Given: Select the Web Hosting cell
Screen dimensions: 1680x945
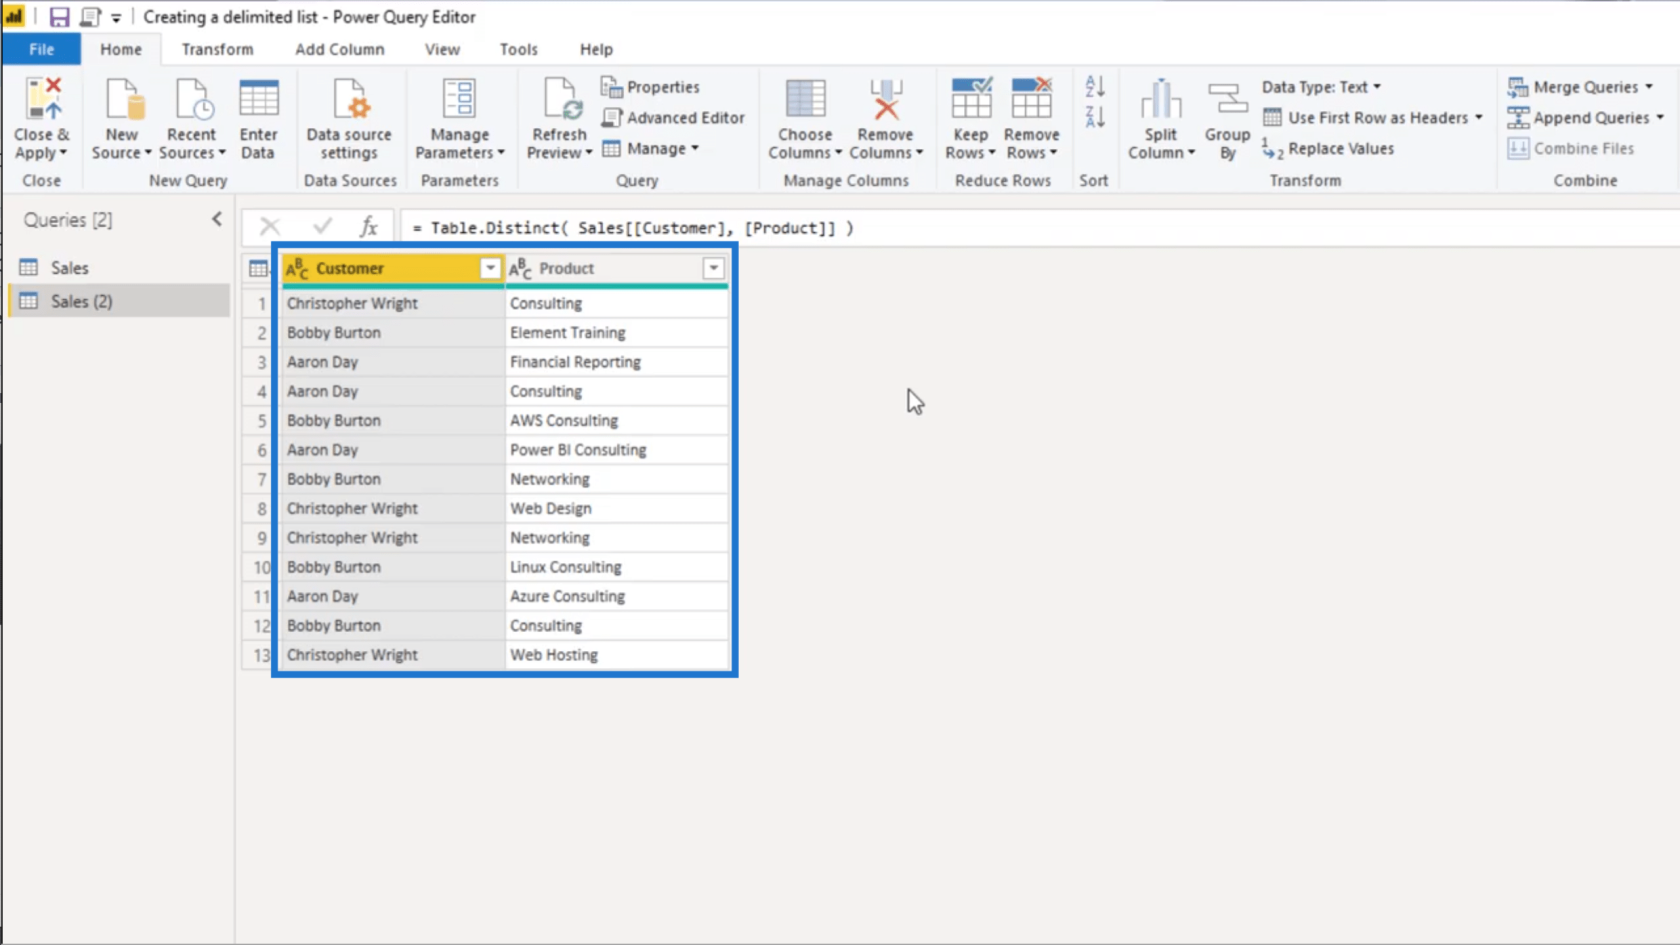Looking at the screenshot, I should point(617,655).
